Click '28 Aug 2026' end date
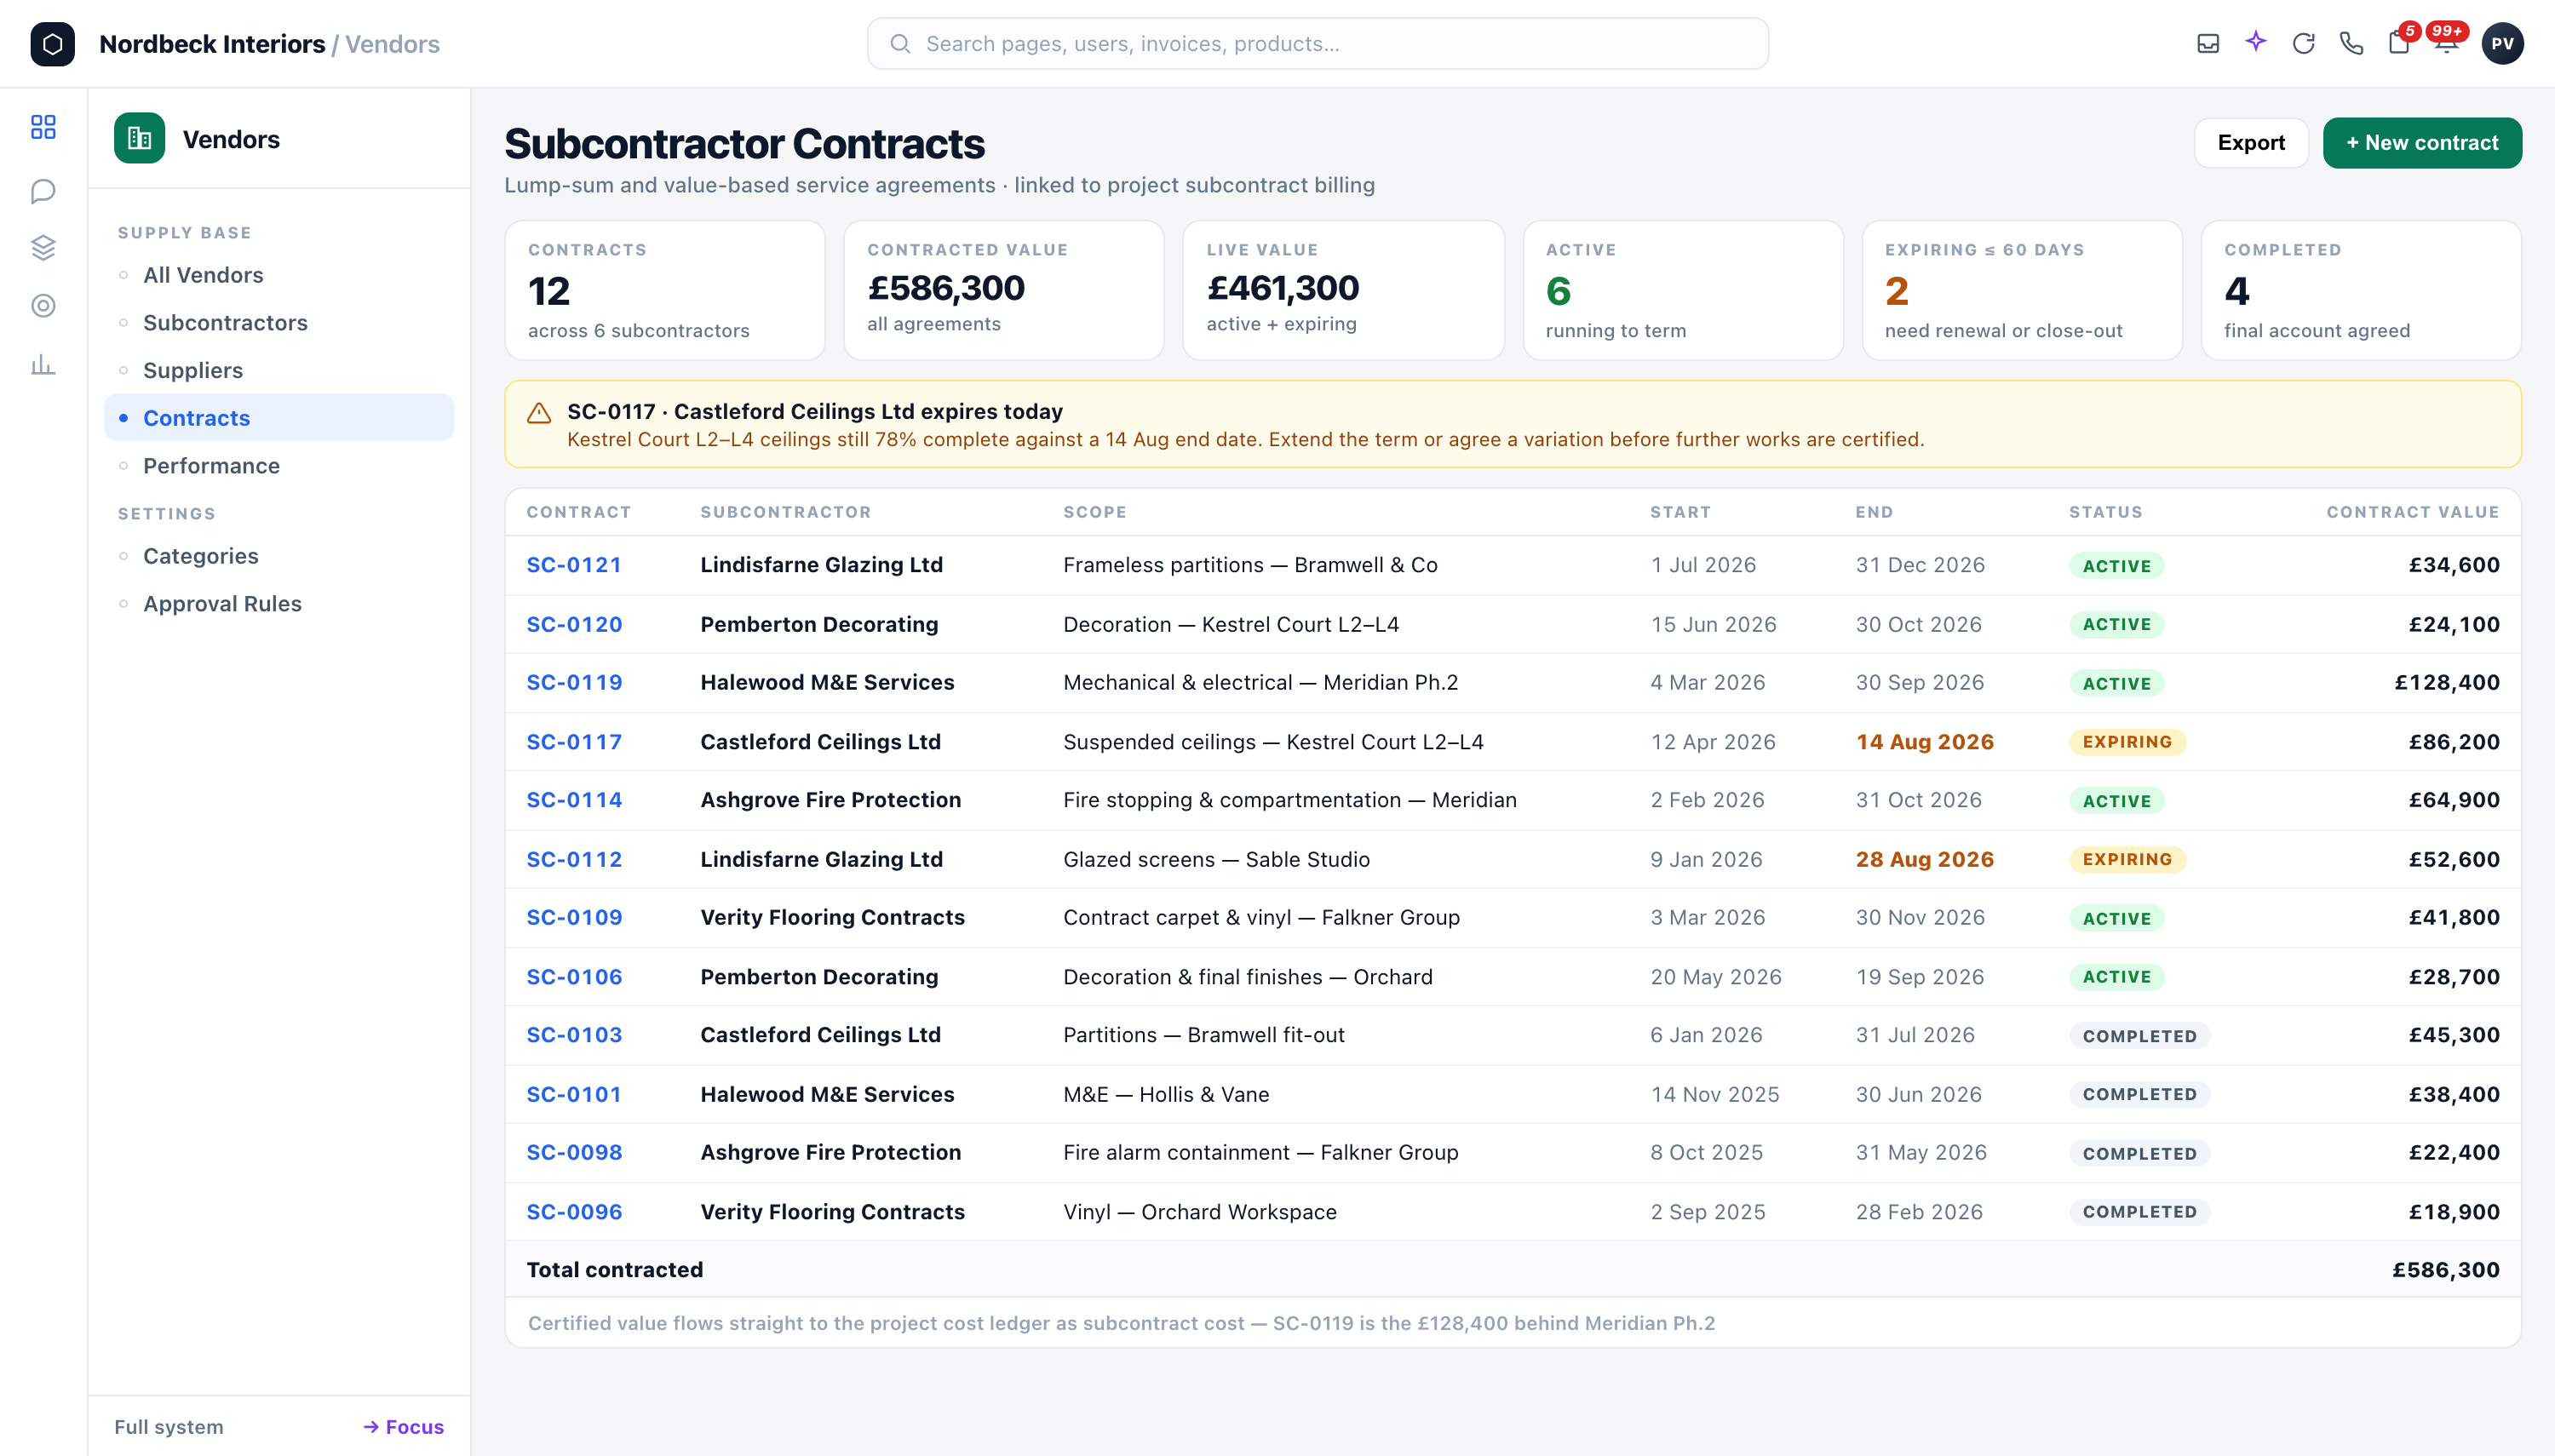Image resolution: width=2555 pixels, height=1456 pixels. coord(1924,859)
